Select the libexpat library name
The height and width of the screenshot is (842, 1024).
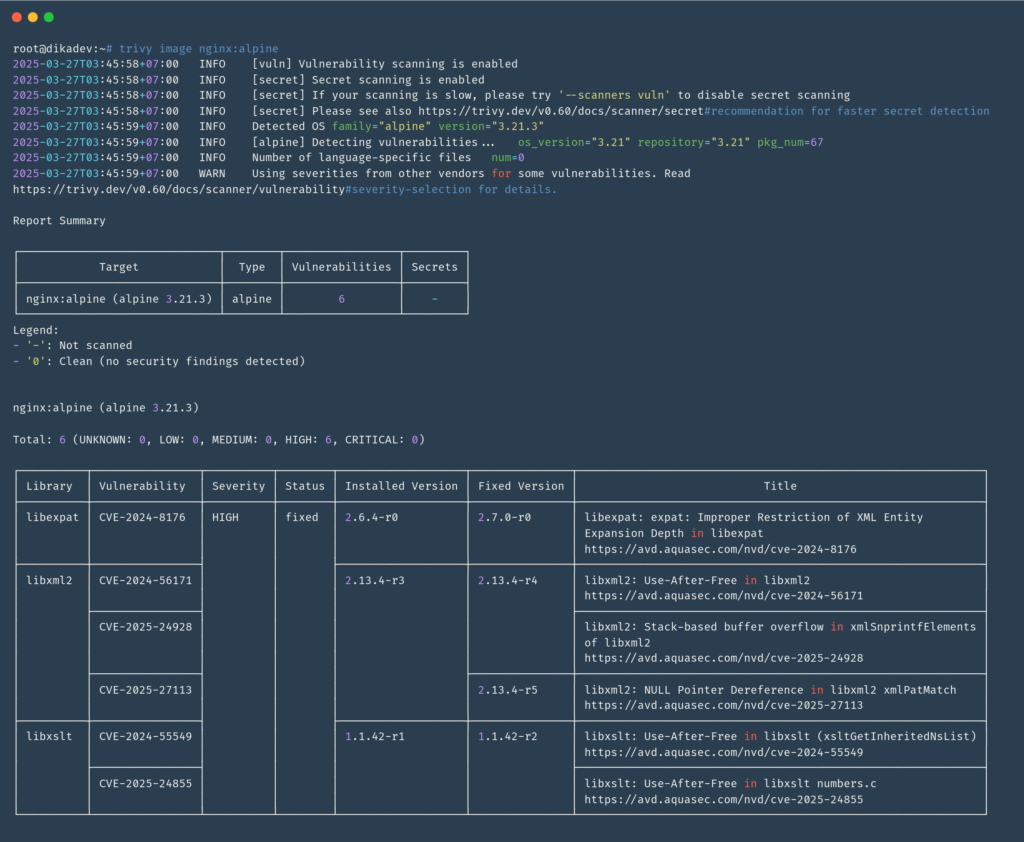click(51, 517)
